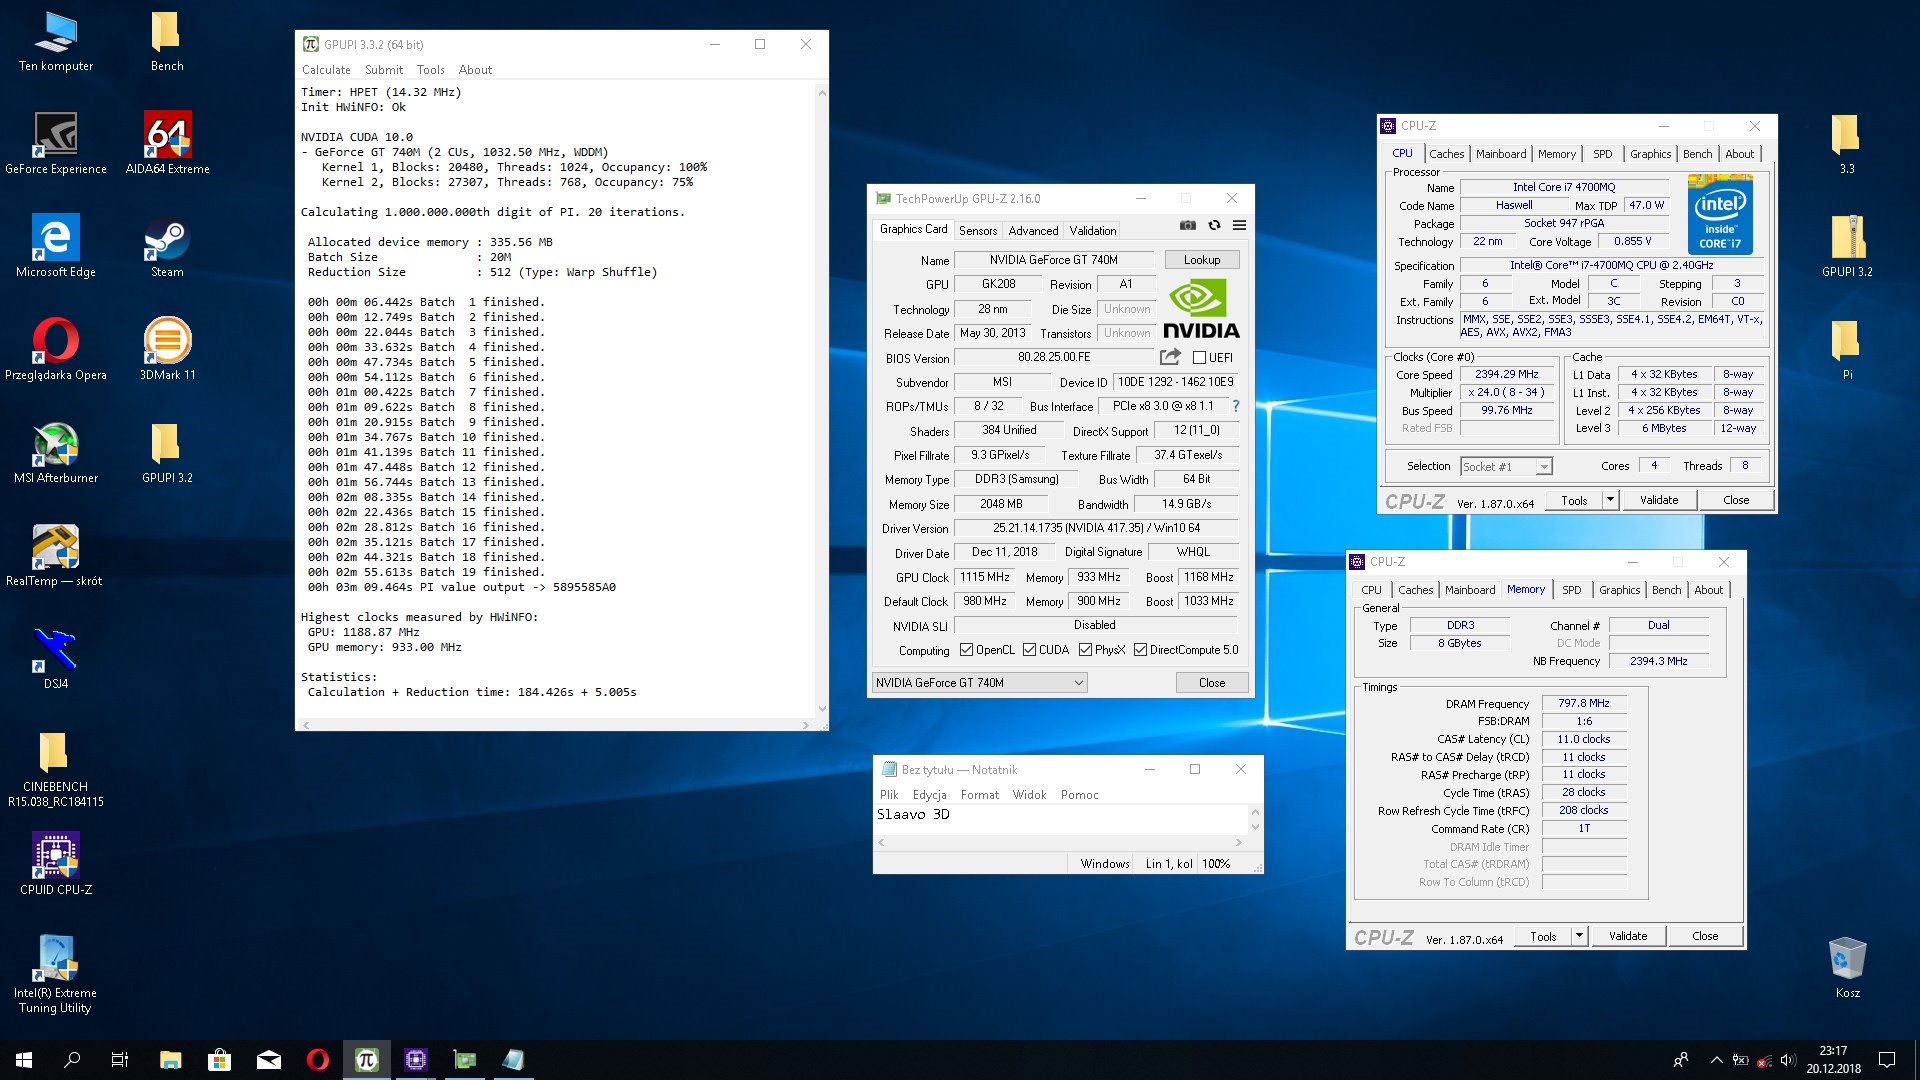Switch to the Advanced tab in GPU-Z
The height and width of the screenshot is (1080, 1920).
[x=1033, y=231]
